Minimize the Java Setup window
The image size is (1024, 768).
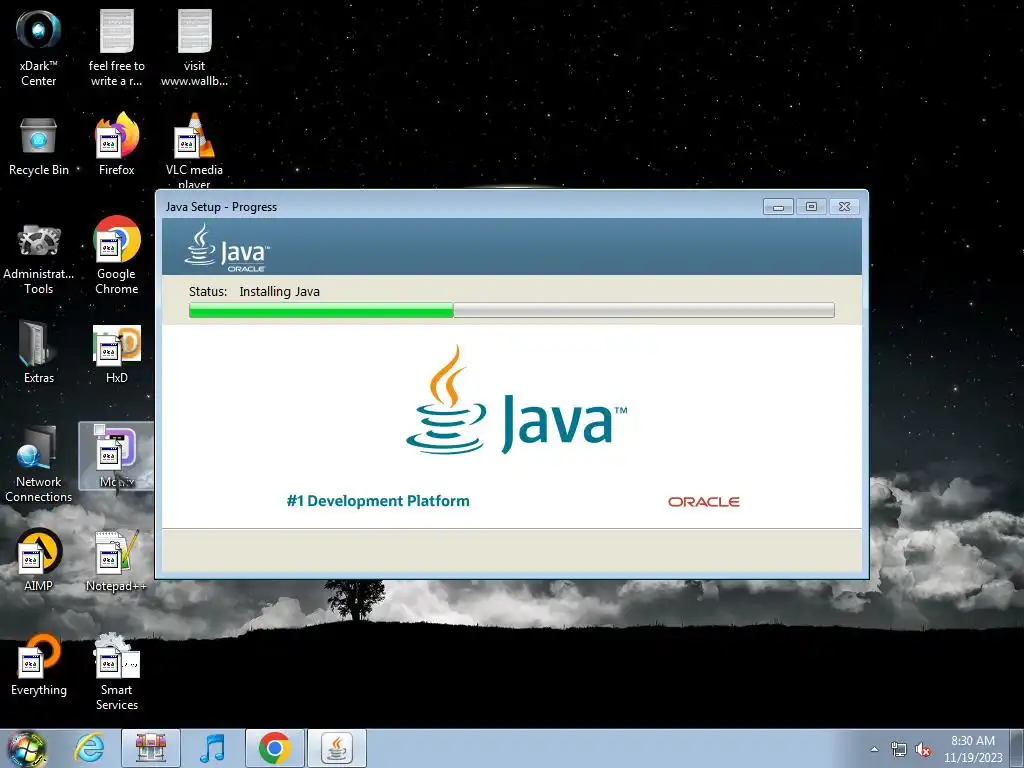(778, 206)
